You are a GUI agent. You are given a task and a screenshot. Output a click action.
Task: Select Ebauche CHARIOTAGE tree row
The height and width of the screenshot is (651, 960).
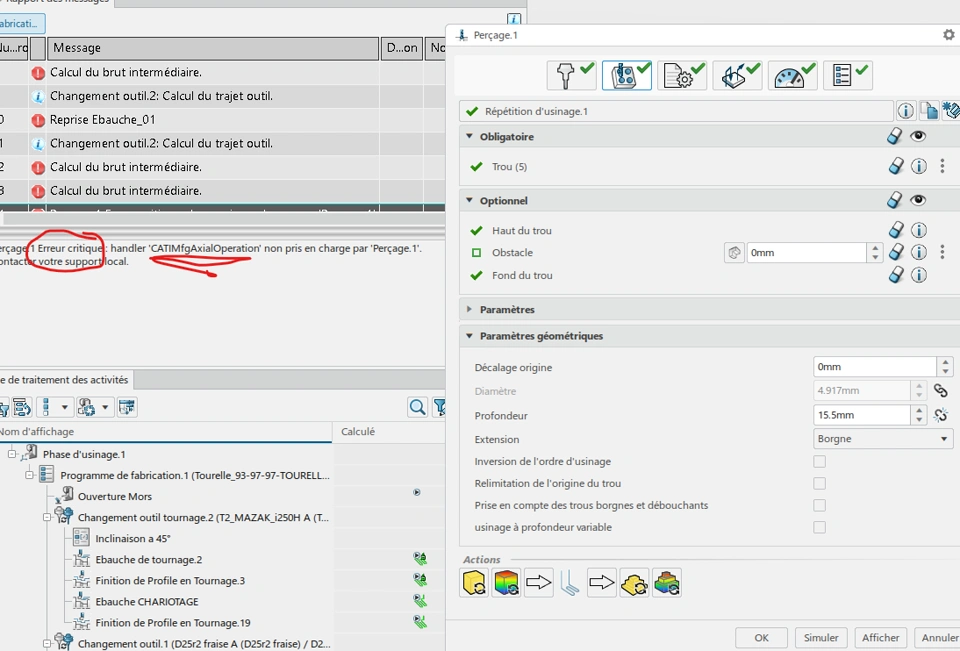(147, 601)
